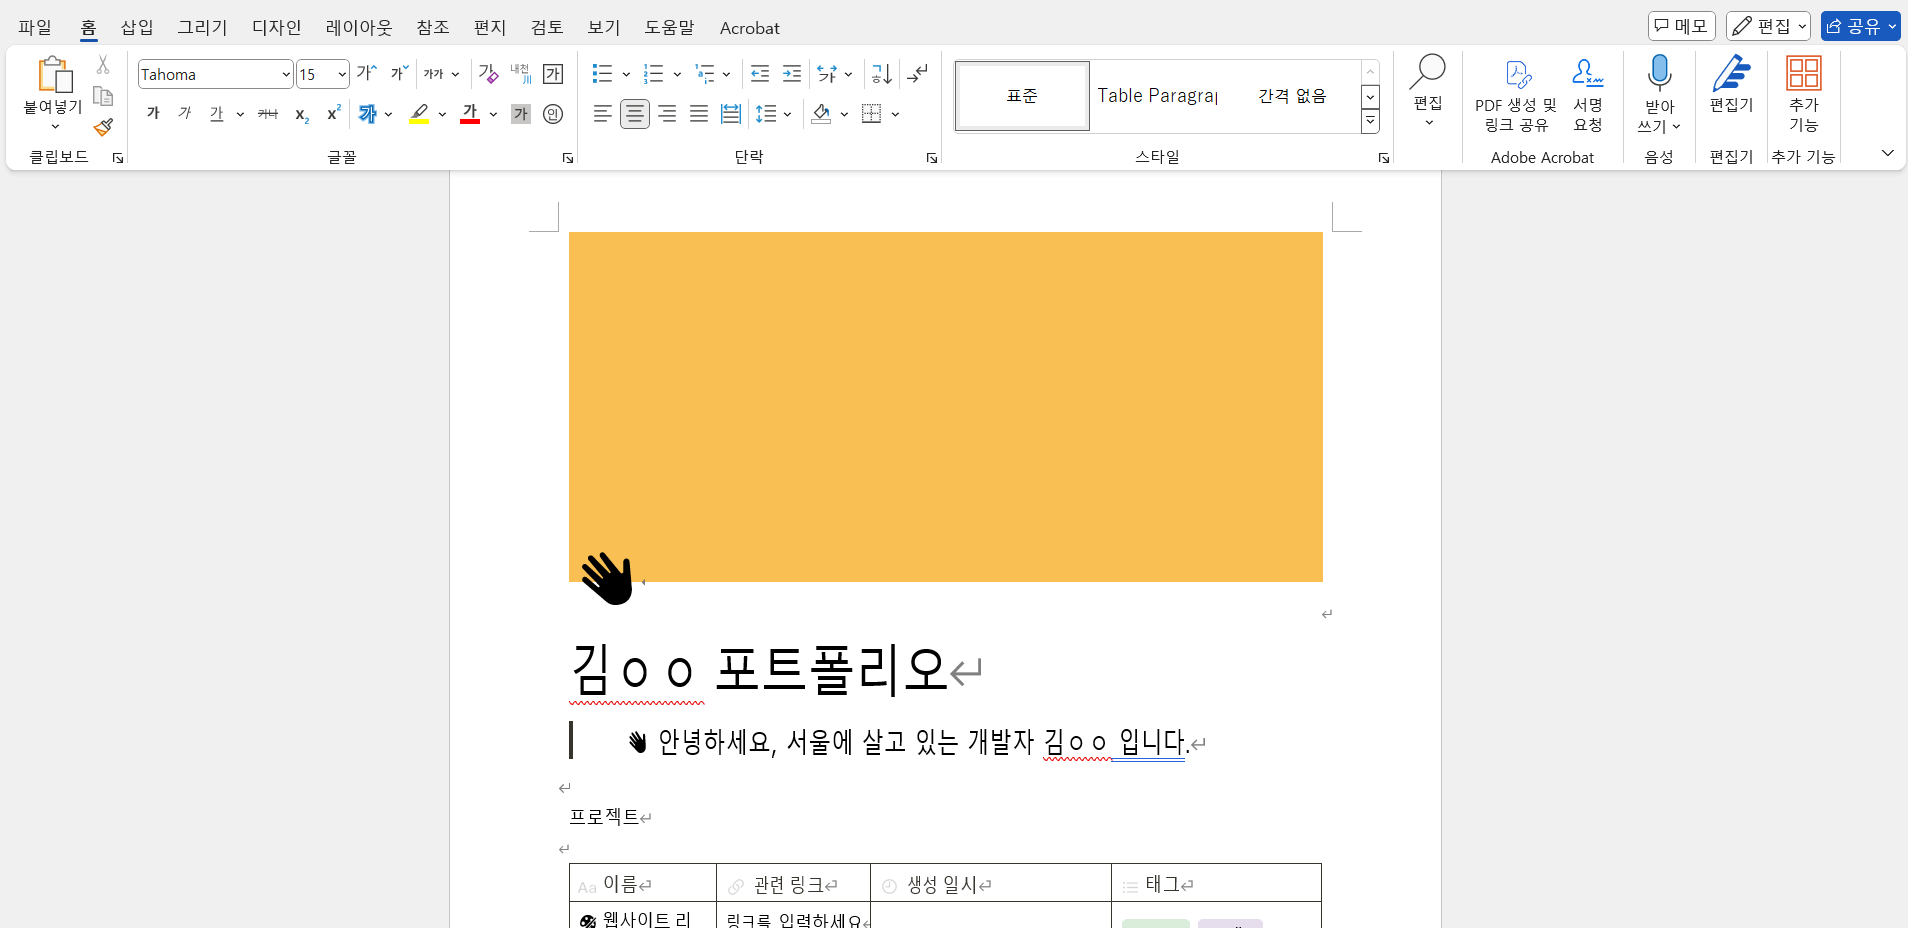1908x928 pixels.
Task: Expand line spacing dropdown arrow
Action: coord(787,114)
